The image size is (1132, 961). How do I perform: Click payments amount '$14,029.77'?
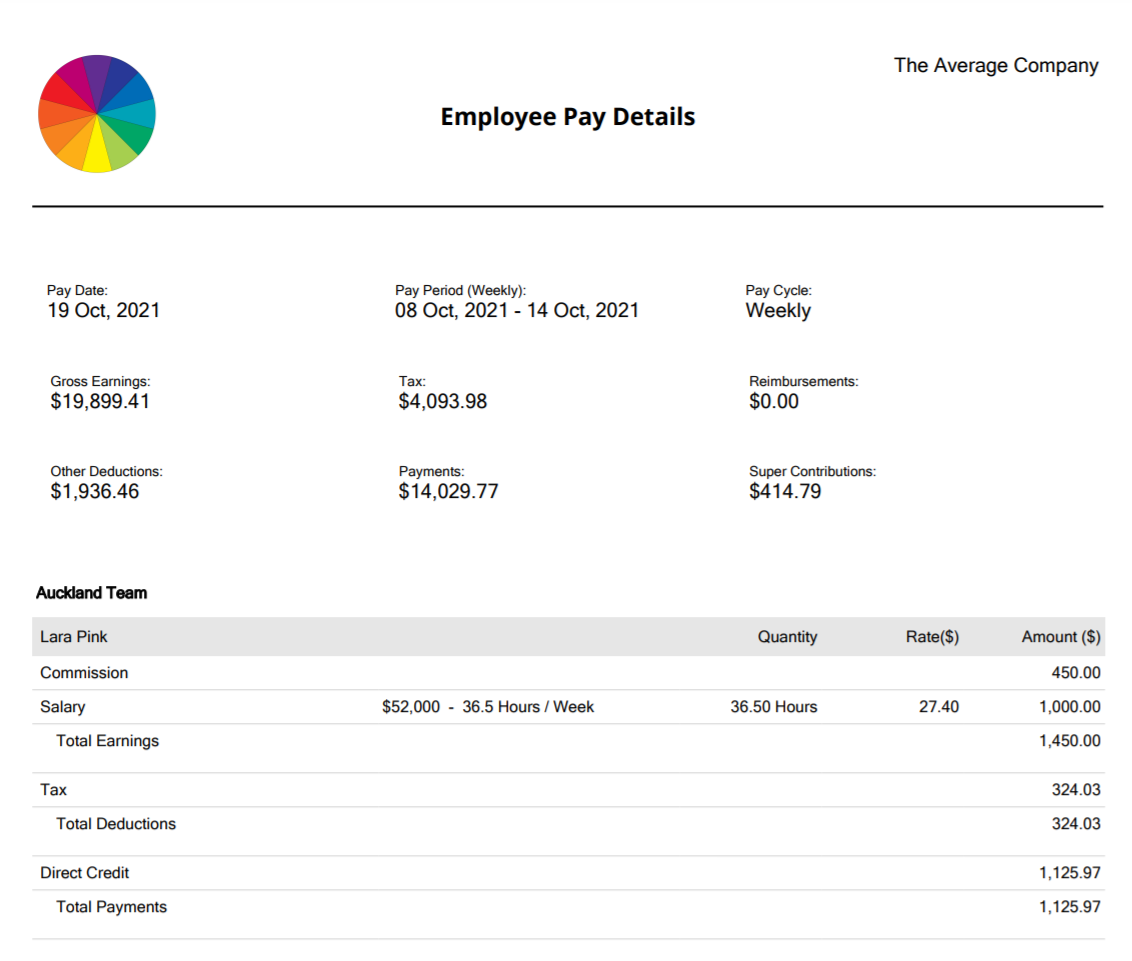(448, 492)
